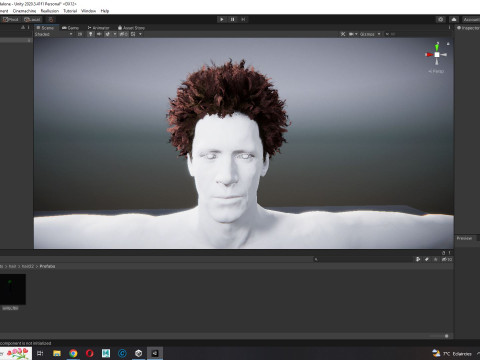Toggle the Local handle rotation button
This screenshot has height=360, width=480.
pyautogui.click(x=32, y=19)
